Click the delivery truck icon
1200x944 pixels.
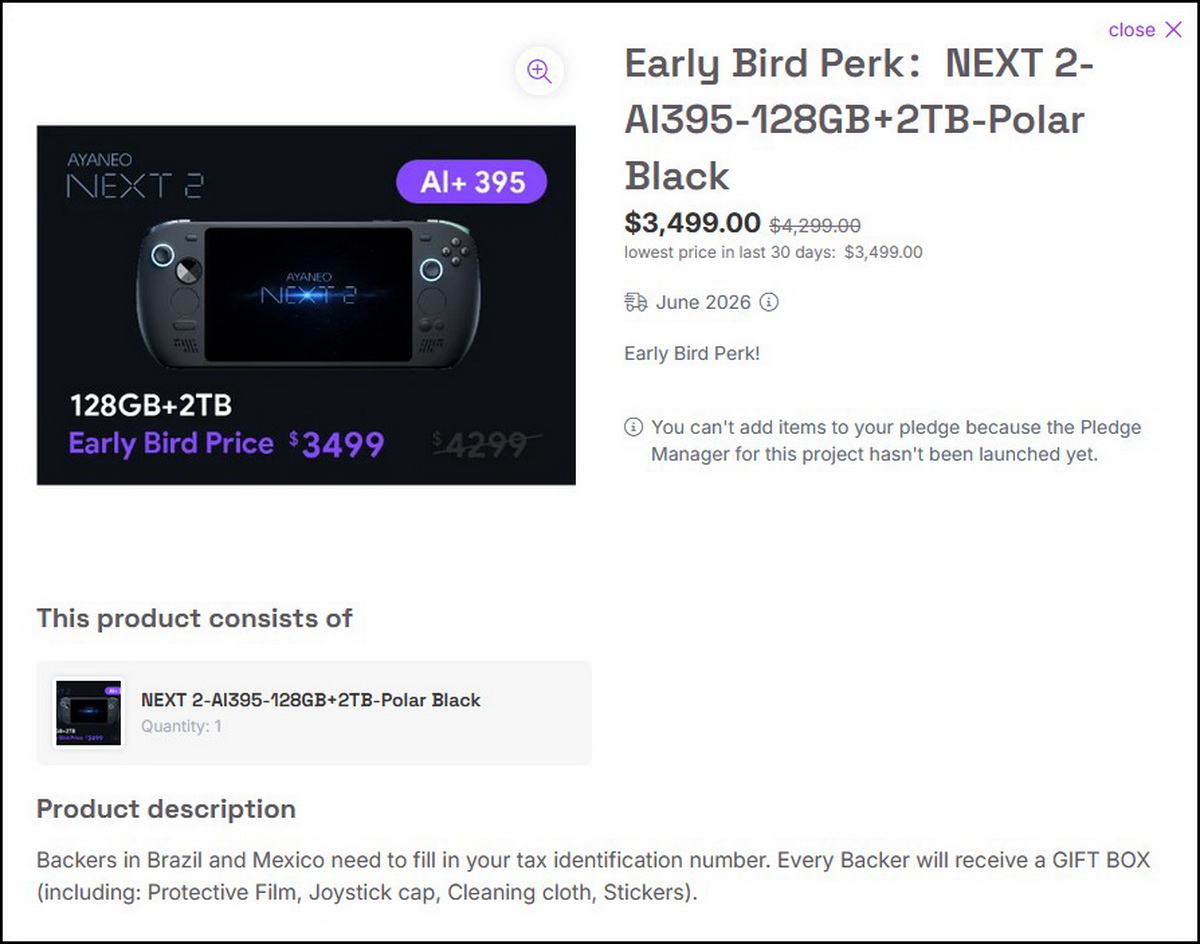(635, 302)
